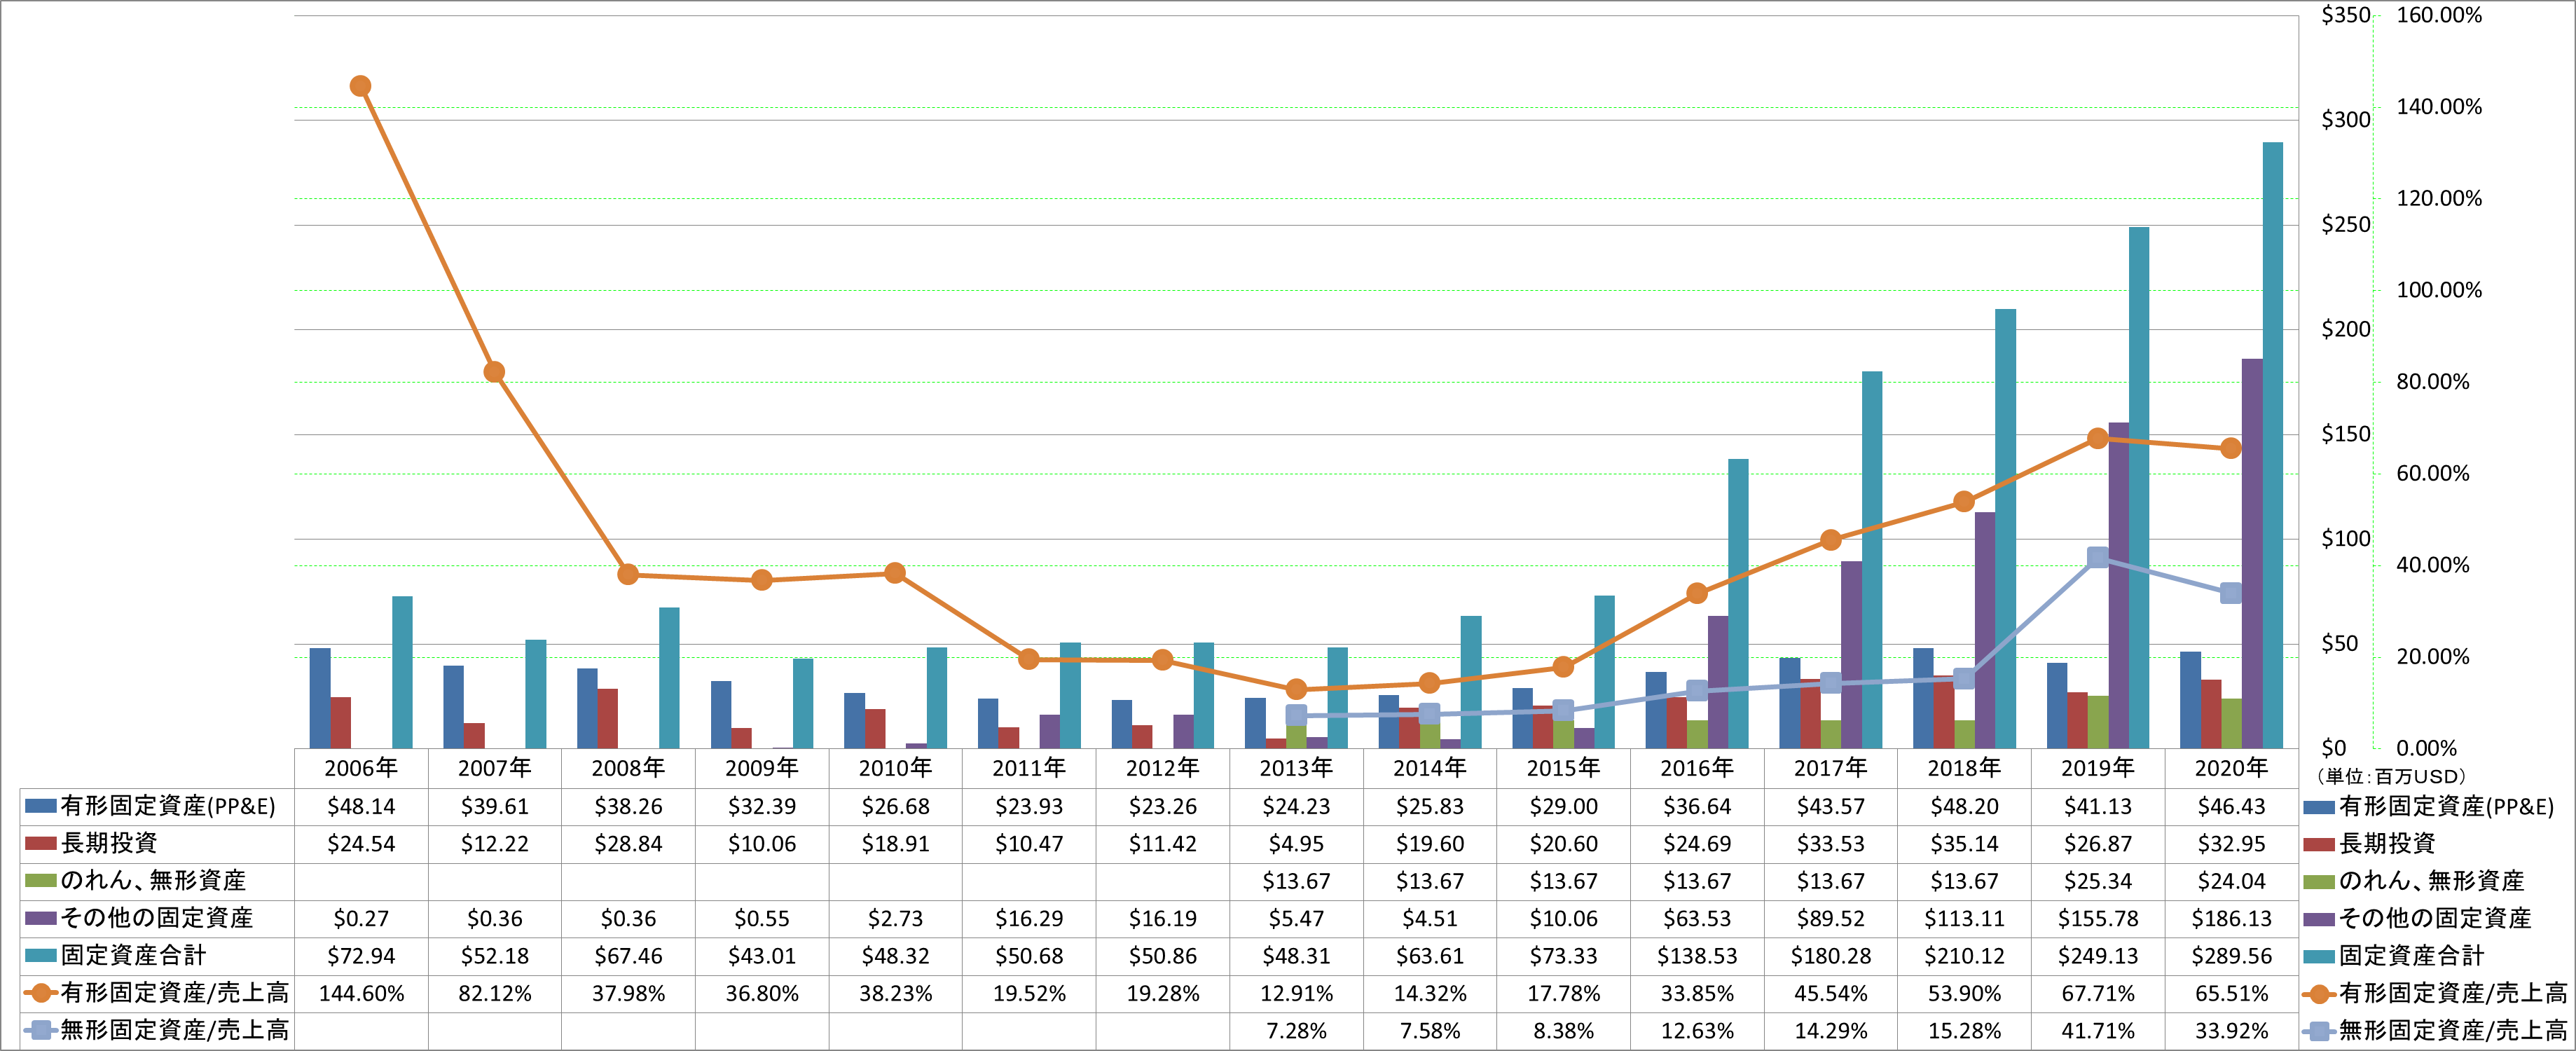The image size is (2576, 1051).
Task: Click the right legend label その他の固定資産
Action: [x=2435, y=918]
